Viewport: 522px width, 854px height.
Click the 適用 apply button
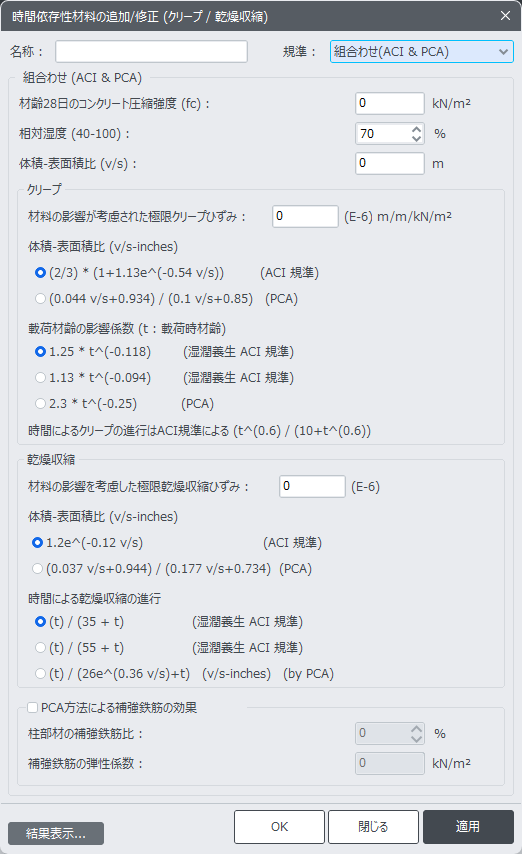[x=468, y=827]
